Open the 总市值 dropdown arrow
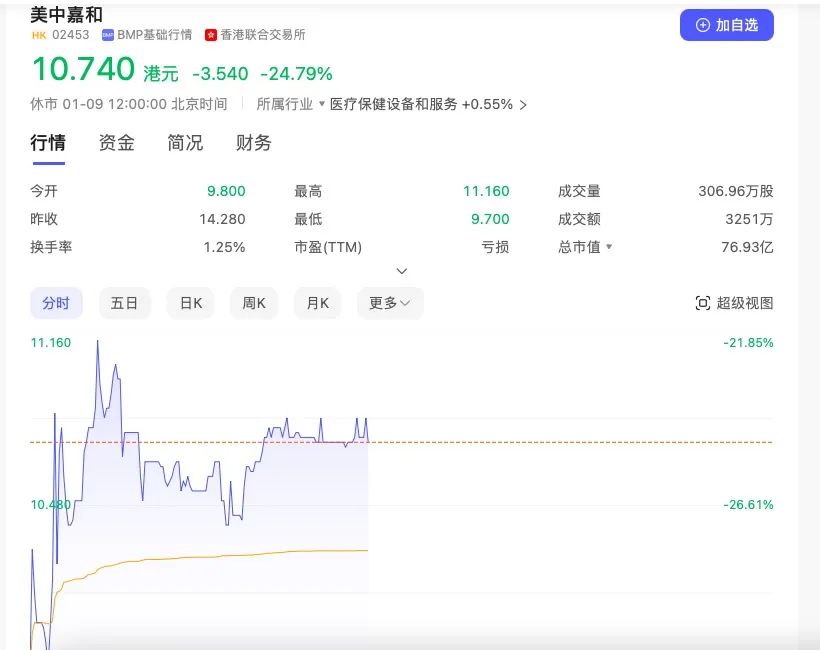 pyautogui.click(x=608, y=247)
